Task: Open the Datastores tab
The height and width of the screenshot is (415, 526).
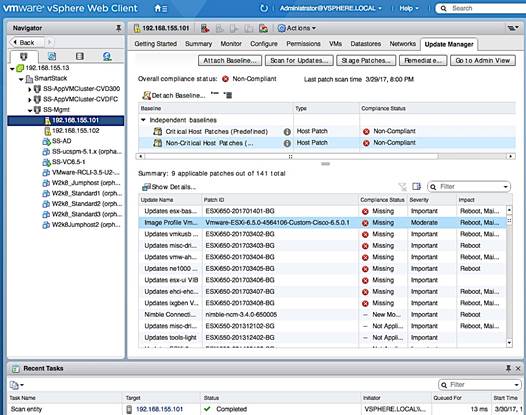Action: (366, 44)
